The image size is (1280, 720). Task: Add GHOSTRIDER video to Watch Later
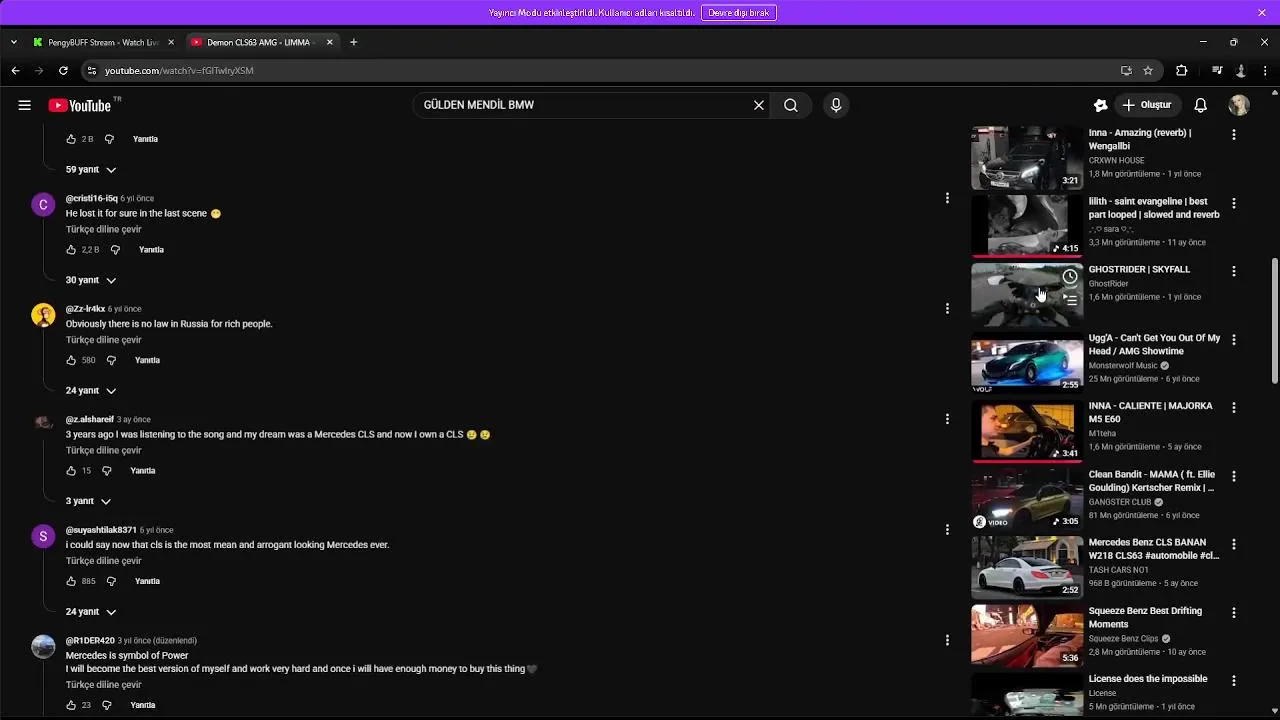(1070, 277)
